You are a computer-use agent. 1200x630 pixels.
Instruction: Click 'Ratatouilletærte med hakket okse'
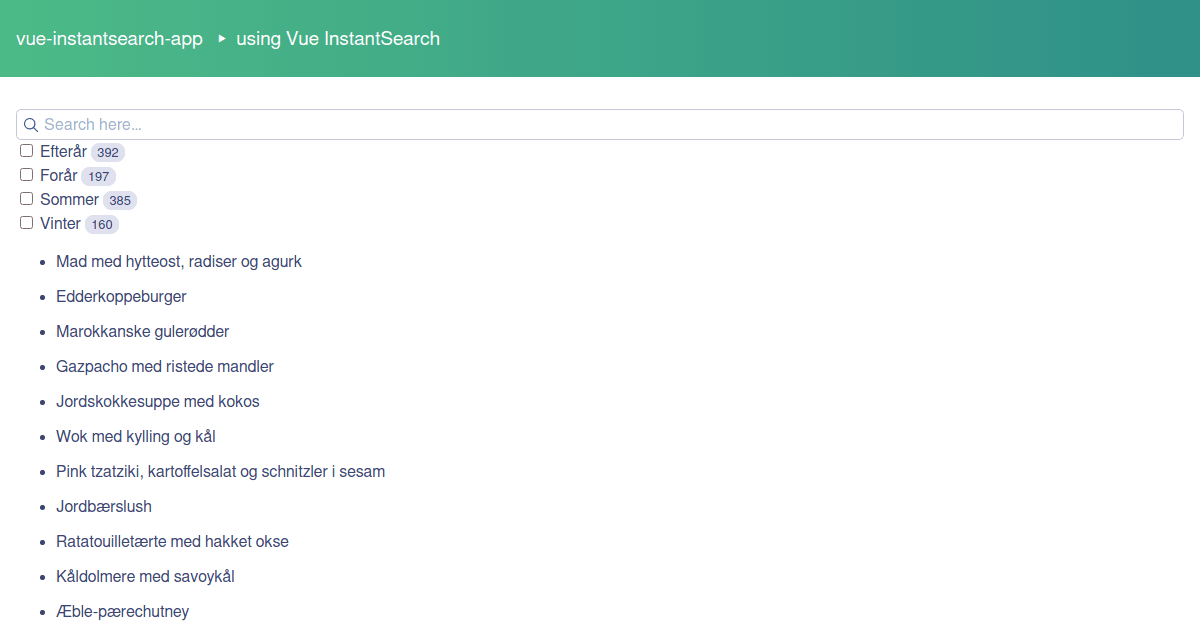click(x=172, y=541)
